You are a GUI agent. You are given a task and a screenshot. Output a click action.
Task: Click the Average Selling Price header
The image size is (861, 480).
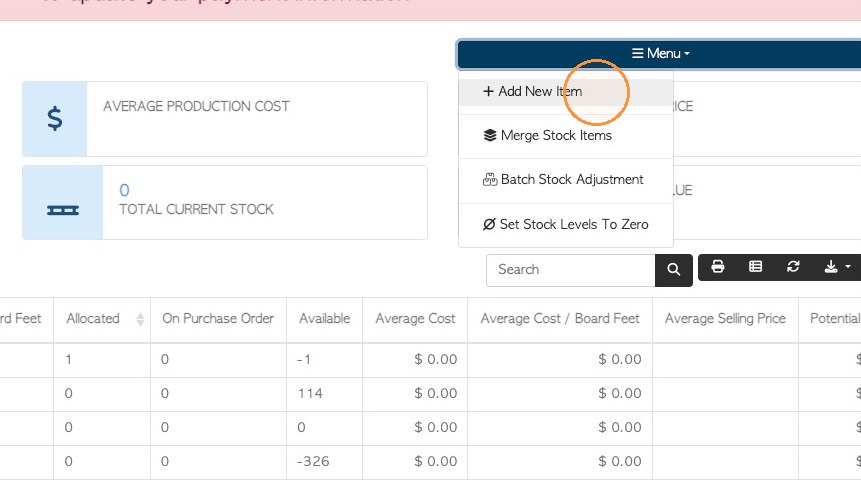click(x=725, y=319)
